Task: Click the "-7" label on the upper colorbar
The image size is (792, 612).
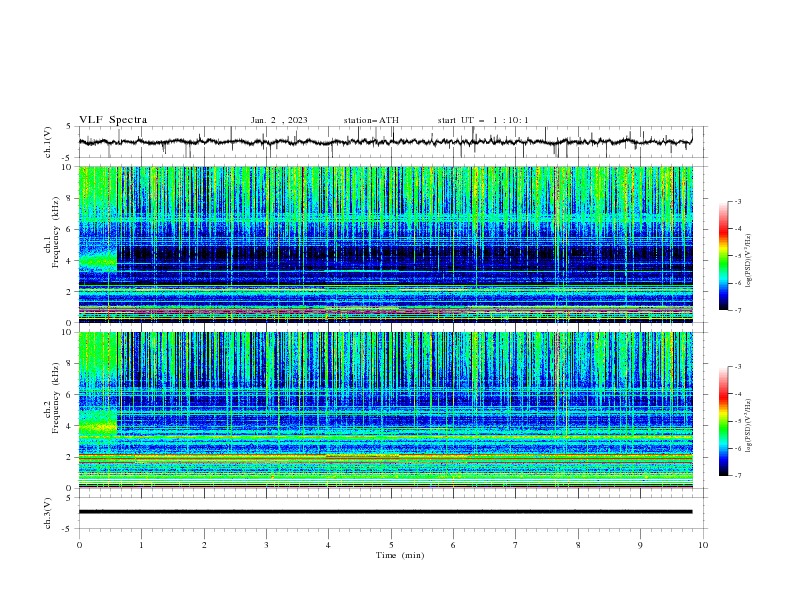Action: point(737,310)
